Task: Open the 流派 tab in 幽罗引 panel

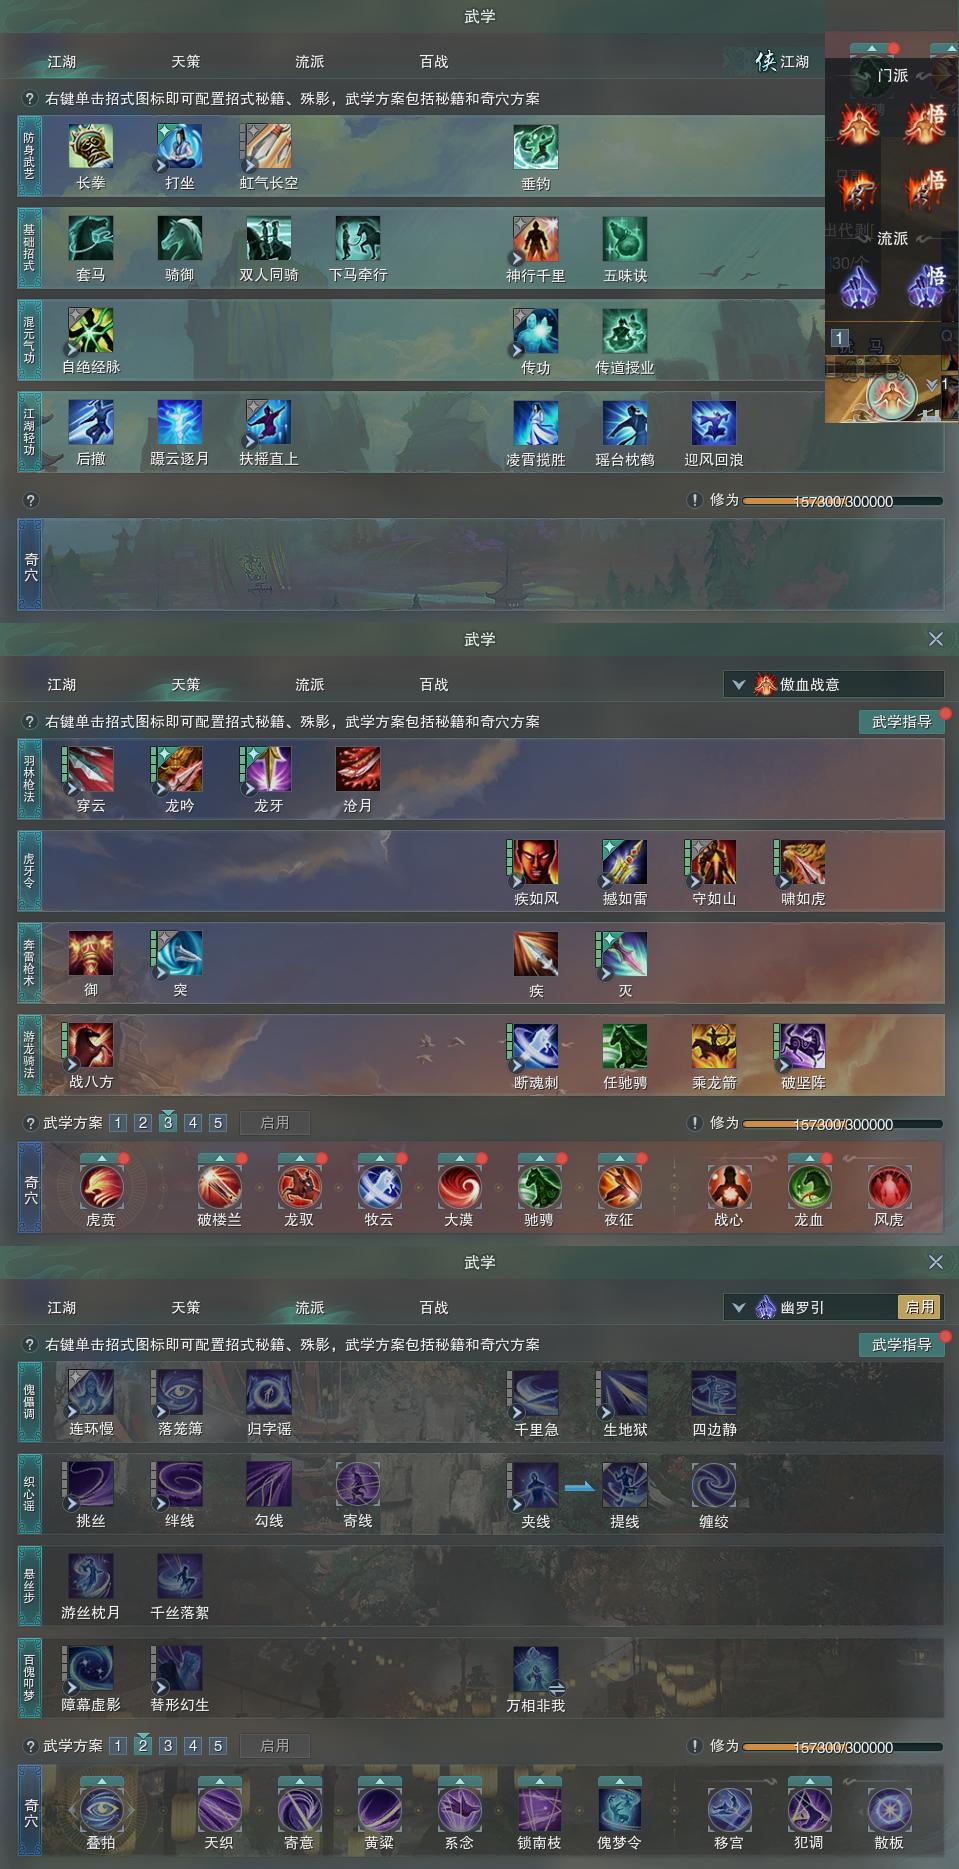Action: click(x=310, y=1308)
